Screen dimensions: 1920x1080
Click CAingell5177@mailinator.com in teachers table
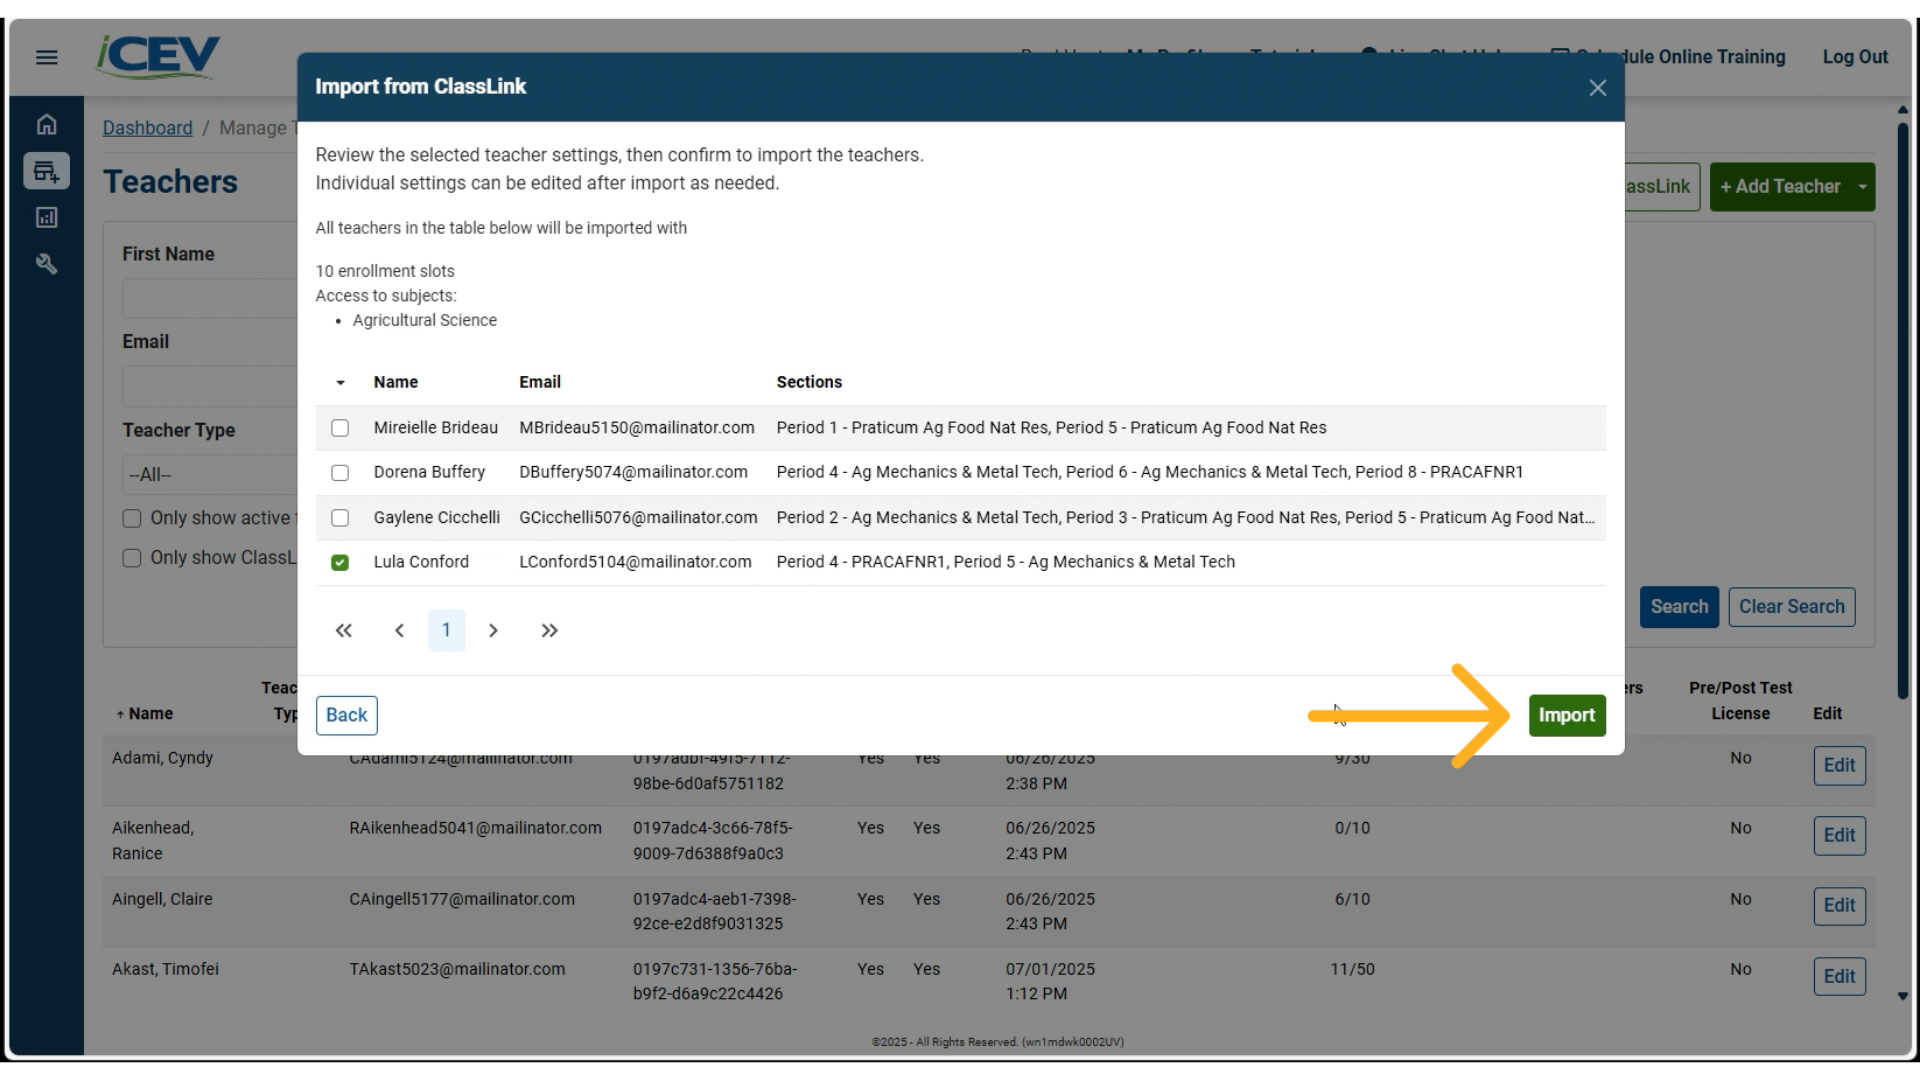(462, 899)
